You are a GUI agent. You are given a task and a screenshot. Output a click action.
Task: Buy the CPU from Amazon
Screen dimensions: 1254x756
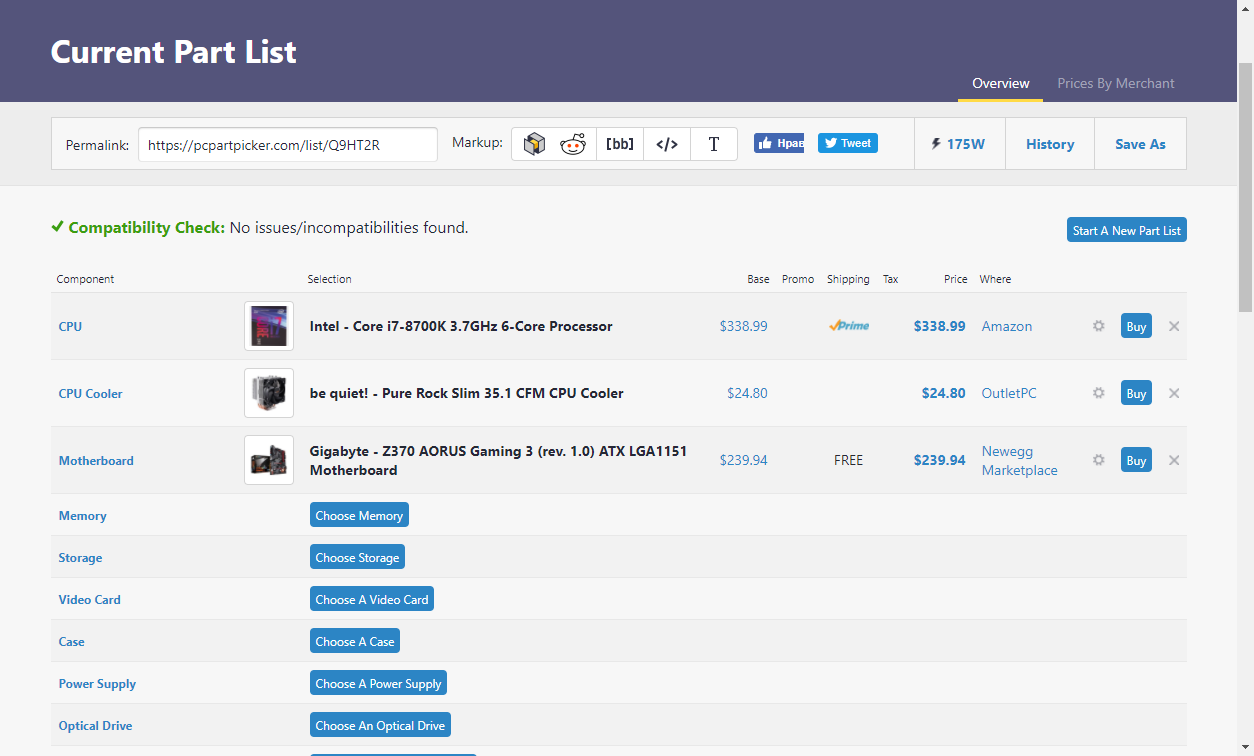coord(1136,326)
